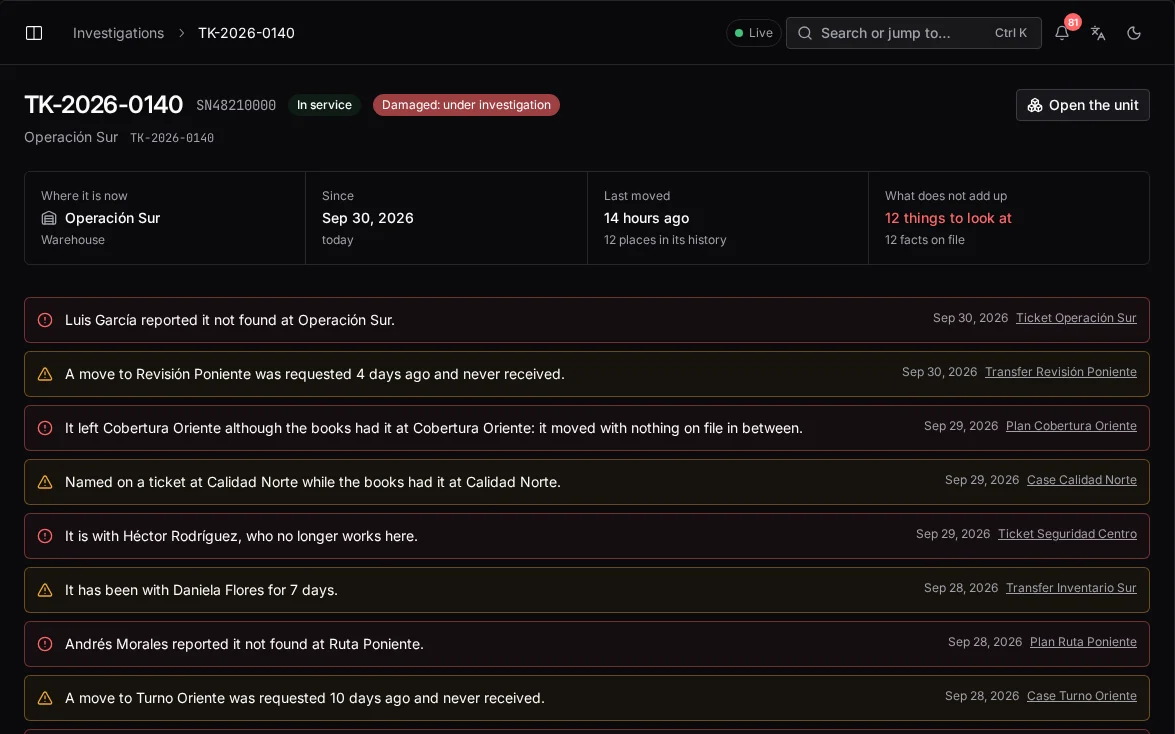
Task: Toggle the sidebar panel icon
Action: [34, 33]
